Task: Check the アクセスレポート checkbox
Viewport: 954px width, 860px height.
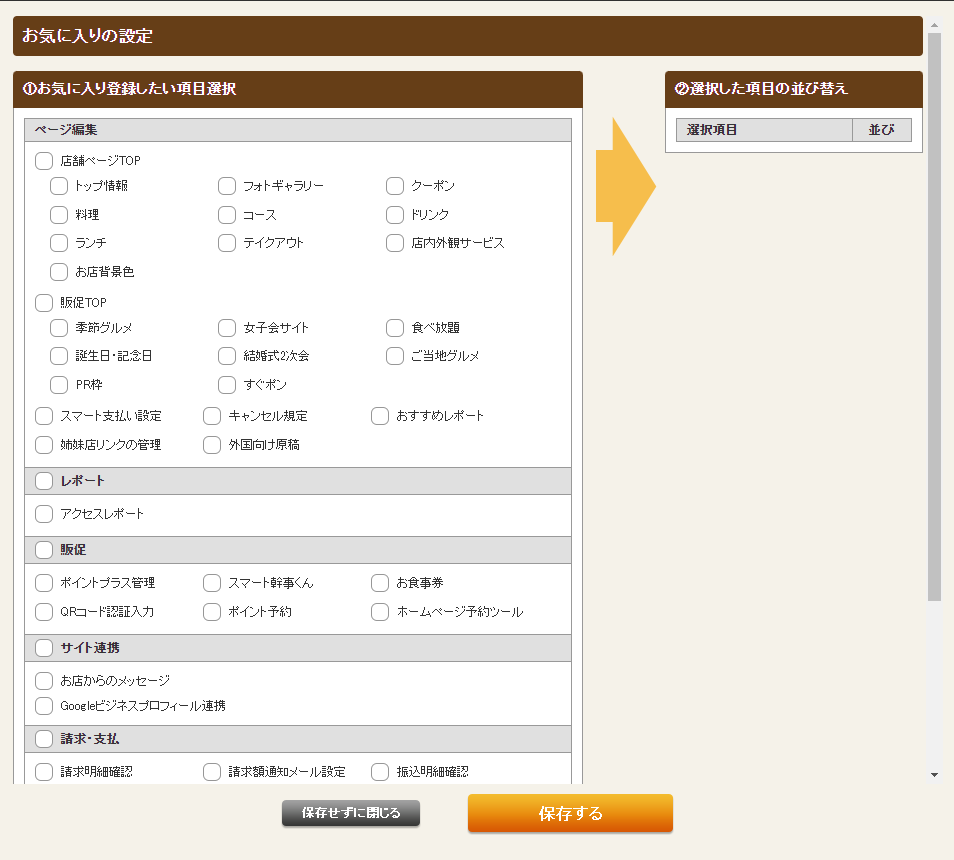Action: click(44, 513)
